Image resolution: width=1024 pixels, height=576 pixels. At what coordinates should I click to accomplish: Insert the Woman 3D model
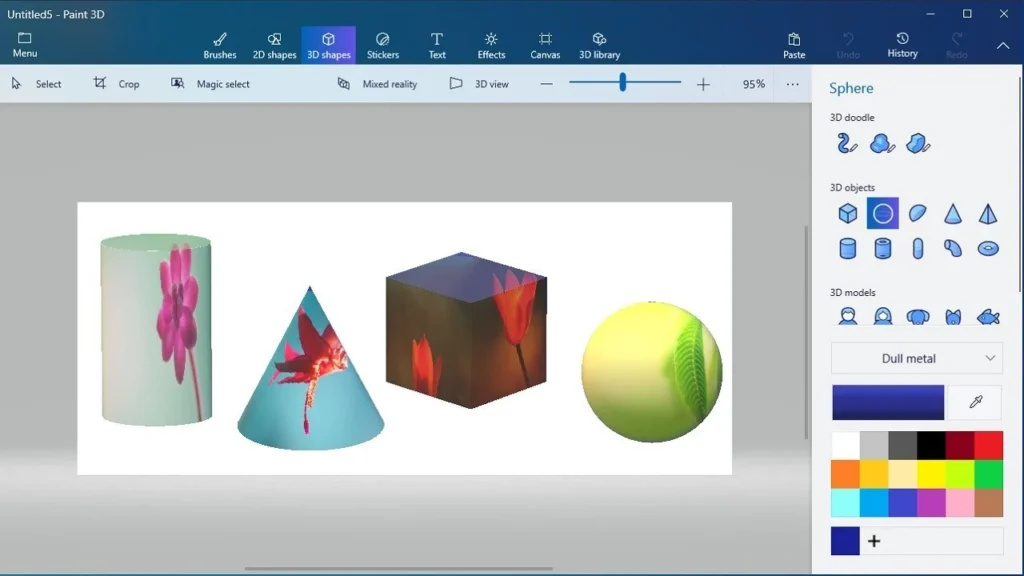[883, 317]
